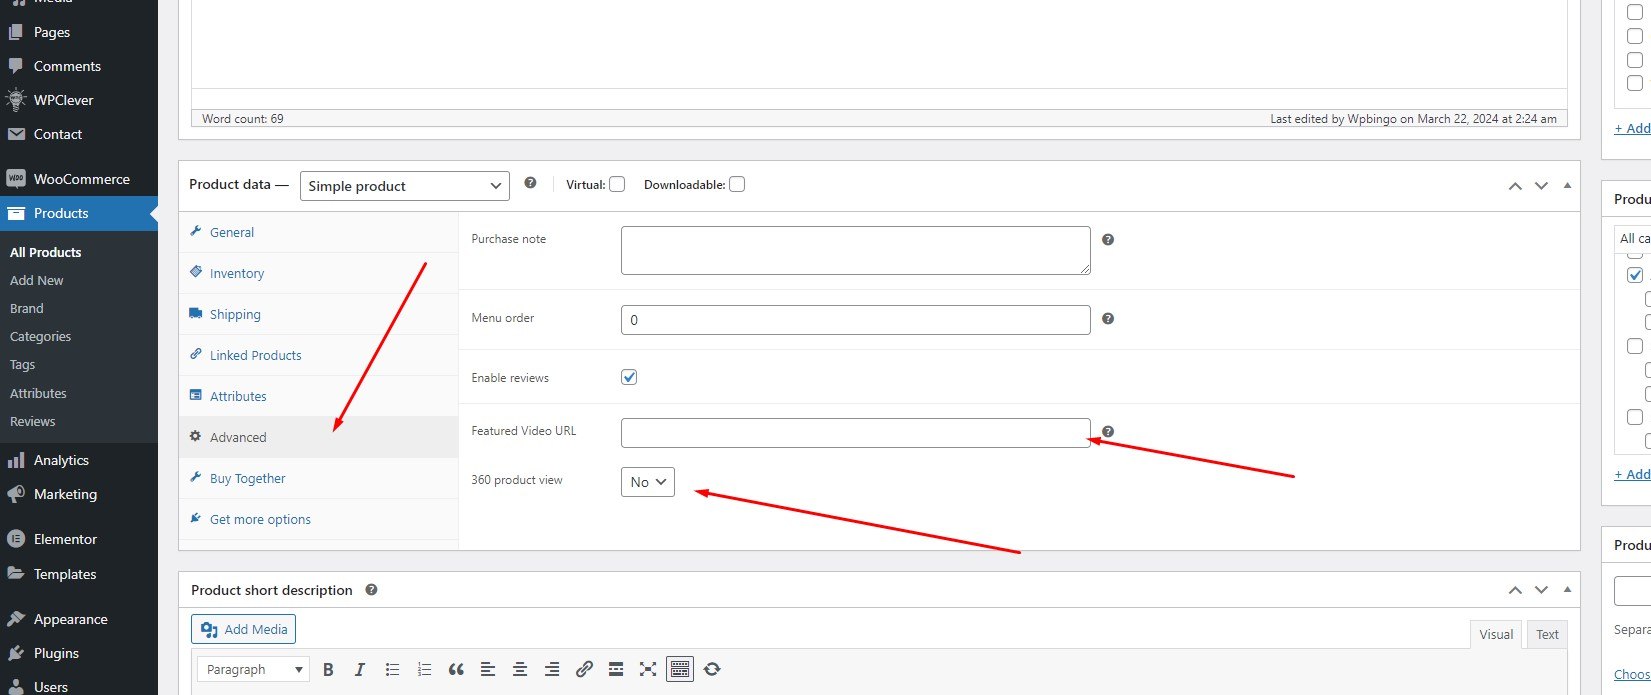
Task: Open the Simple product type dropdown
Action: click(404, 186)
